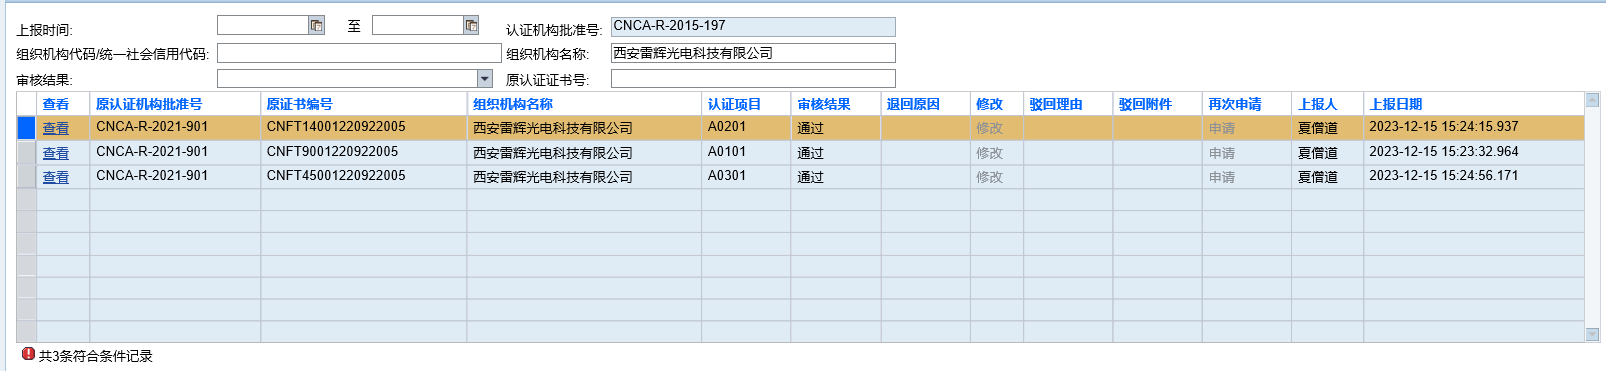Select date cell 2023-12-15 15:24:56.171
Image resolution: width=1606 pixels, height=371 pixels.
pos(1474,177)
